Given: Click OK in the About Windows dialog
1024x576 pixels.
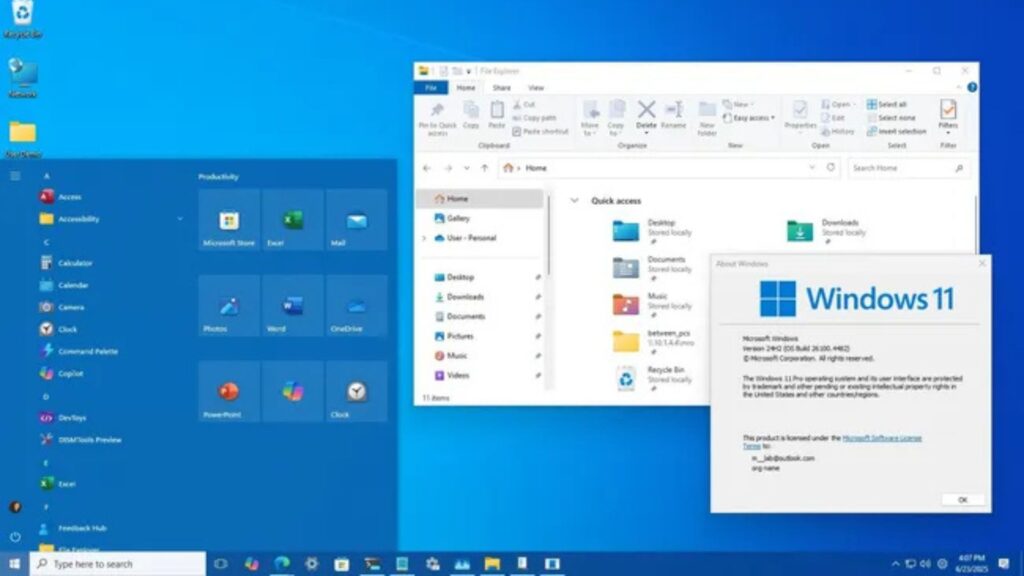Looking at the screenshot, I should pos(962,499).
